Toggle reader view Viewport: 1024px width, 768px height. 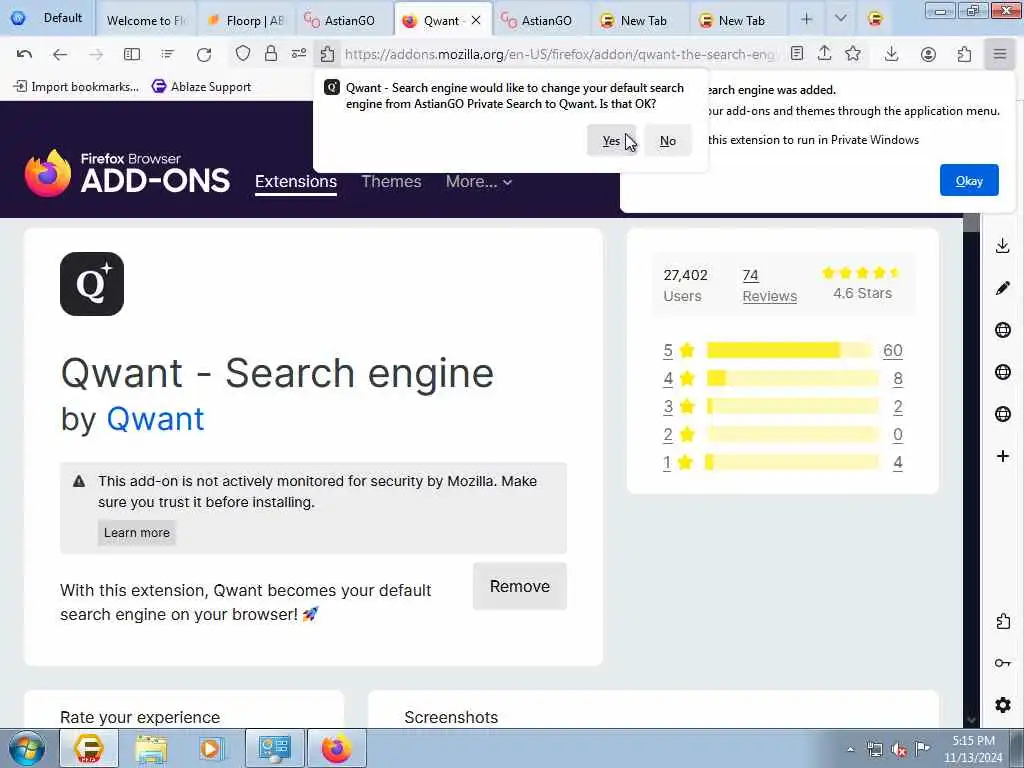[x=796, y=54]
